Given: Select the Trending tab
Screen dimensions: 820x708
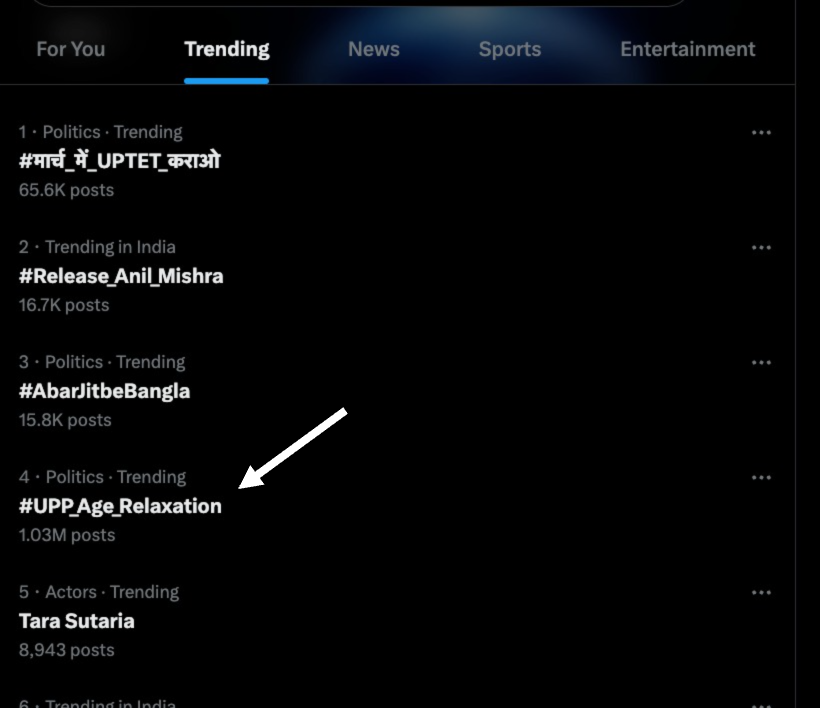Looking at the screenshot, I should (226, 49).
